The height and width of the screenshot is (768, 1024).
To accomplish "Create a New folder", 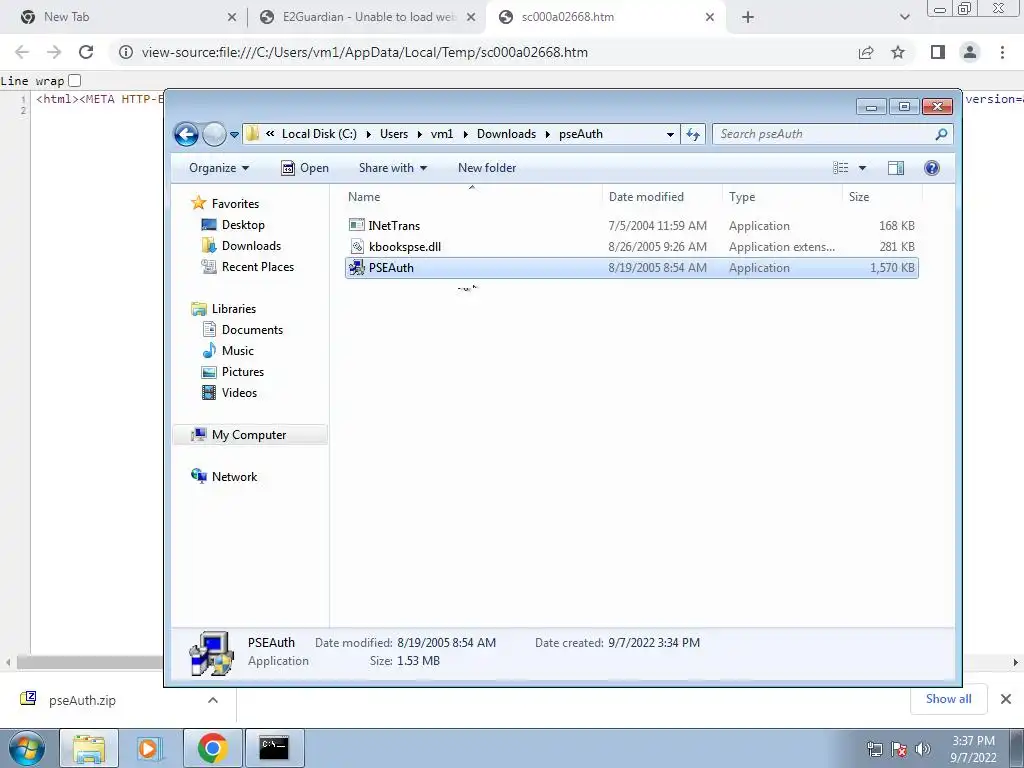I will pos(487,168).
